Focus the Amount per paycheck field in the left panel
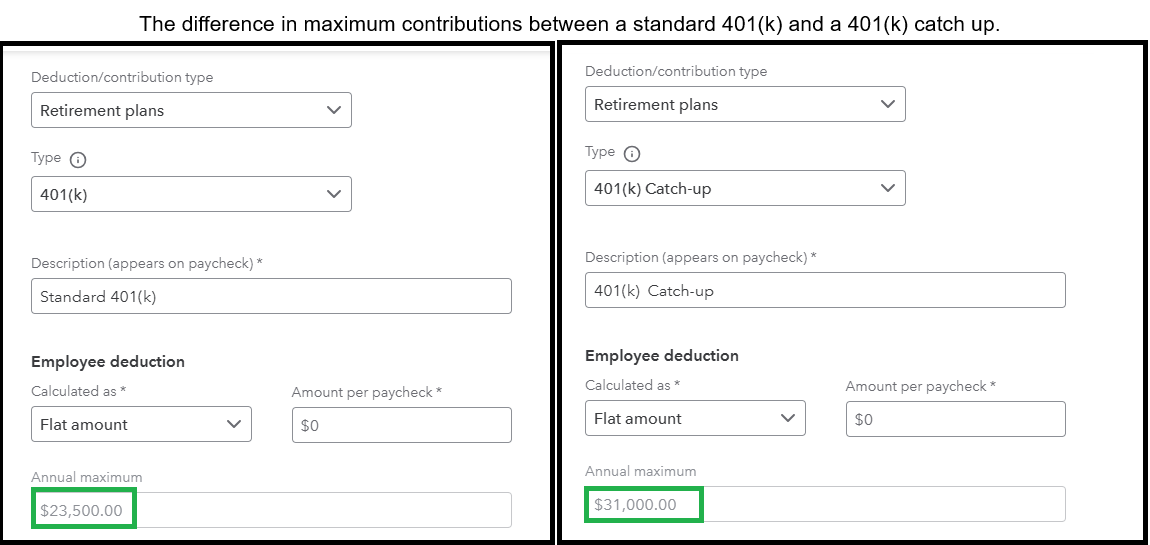The image size is (1150, 545). coord(401,425)
